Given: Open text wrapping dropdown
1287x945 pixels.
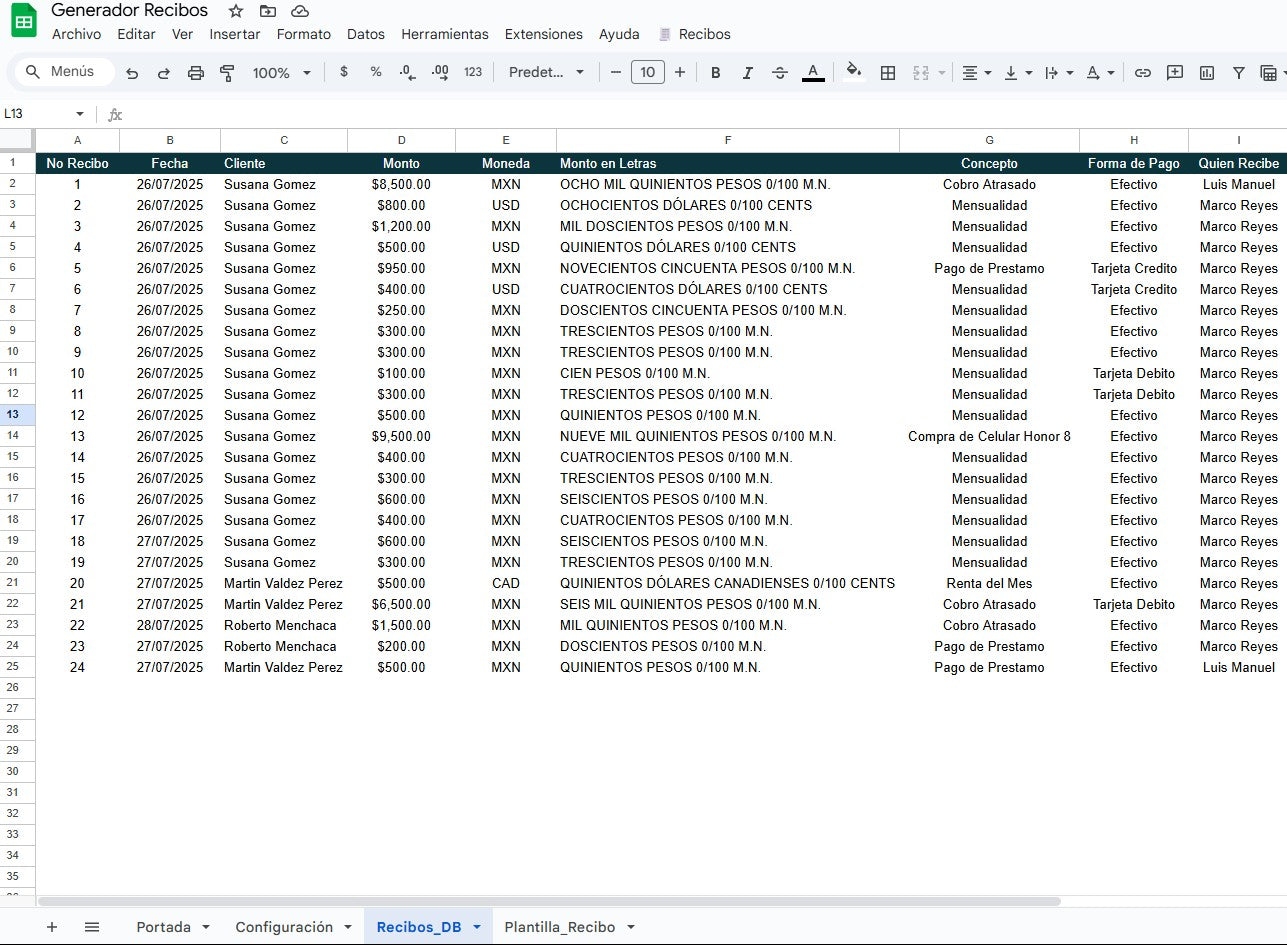Looking at the screenshot, I should coord(1059,73).
